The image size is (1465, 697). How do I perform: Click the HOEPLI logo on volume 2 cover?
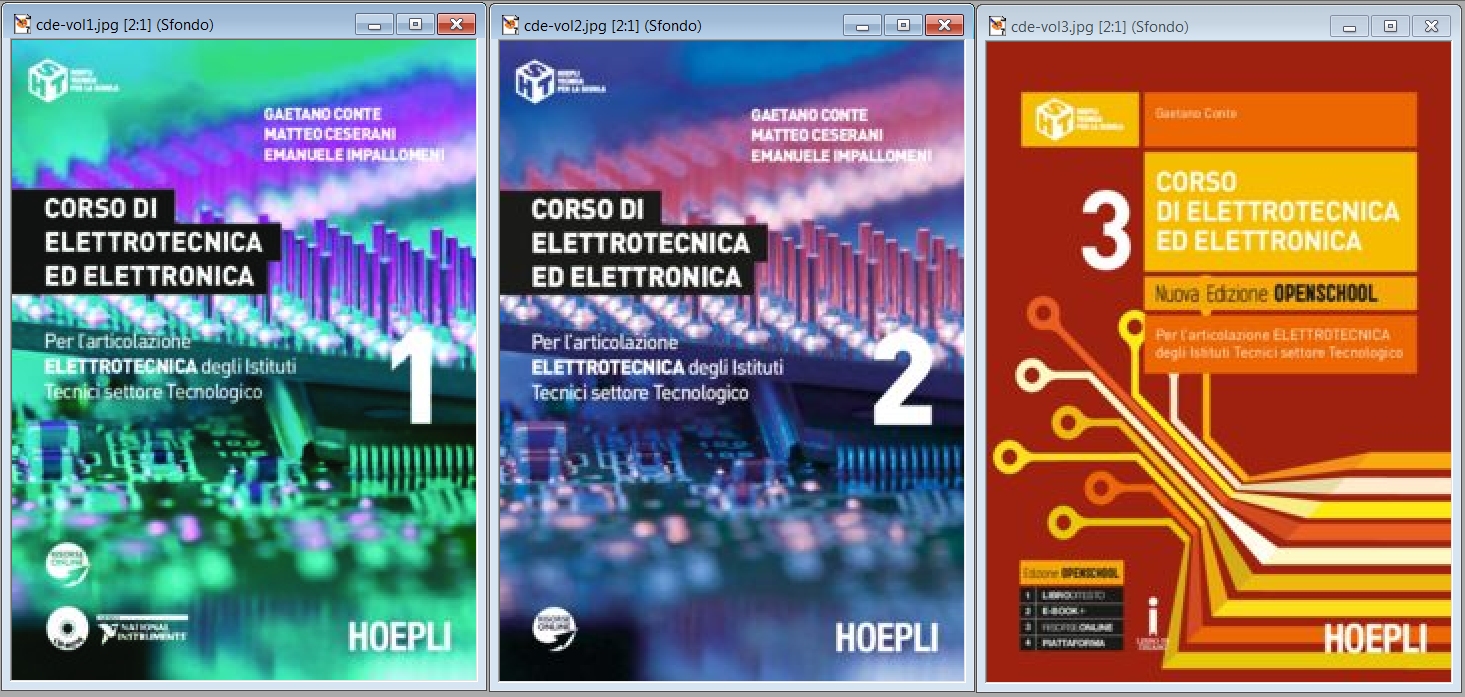click(887, 637)
